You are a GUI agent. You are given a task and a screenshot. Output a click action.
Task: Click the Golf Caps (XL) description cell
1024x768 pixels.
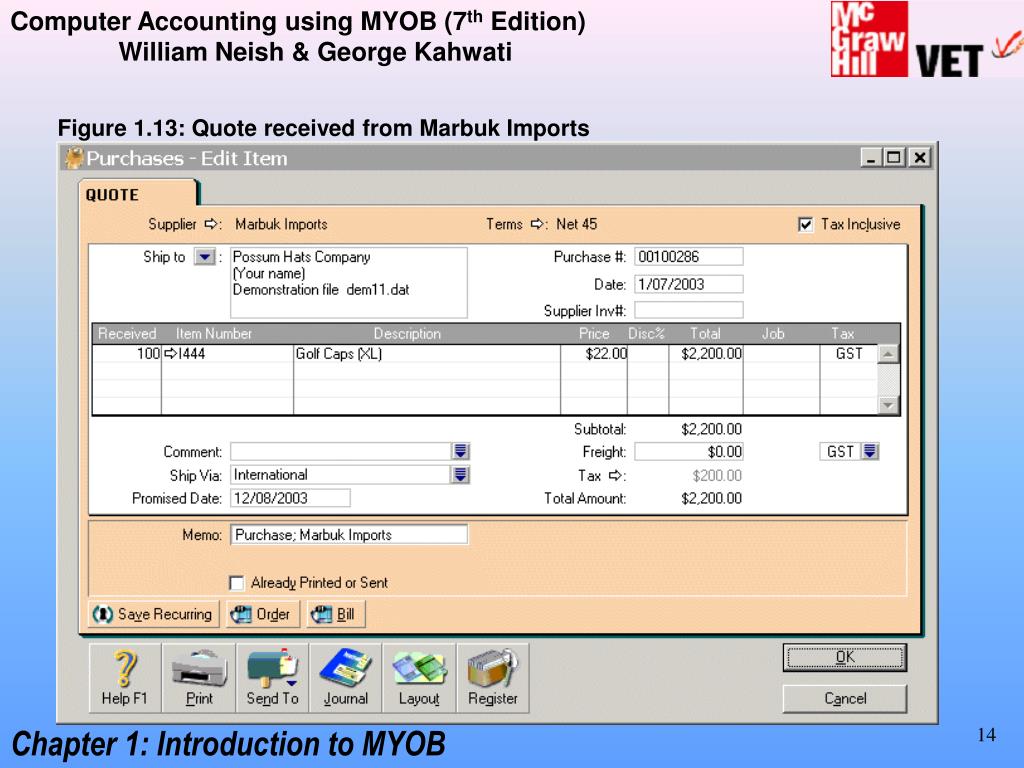426,353
